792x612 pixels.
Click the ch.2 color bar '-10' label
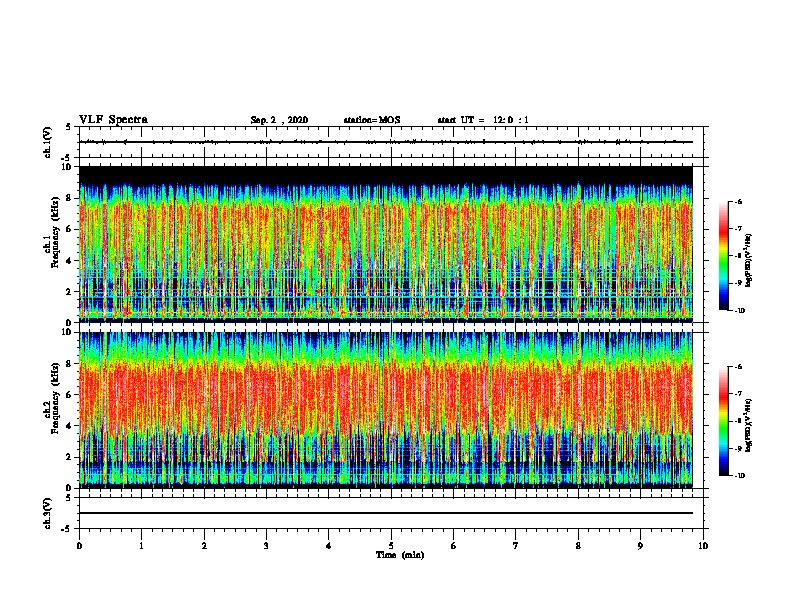click(739, 476)
